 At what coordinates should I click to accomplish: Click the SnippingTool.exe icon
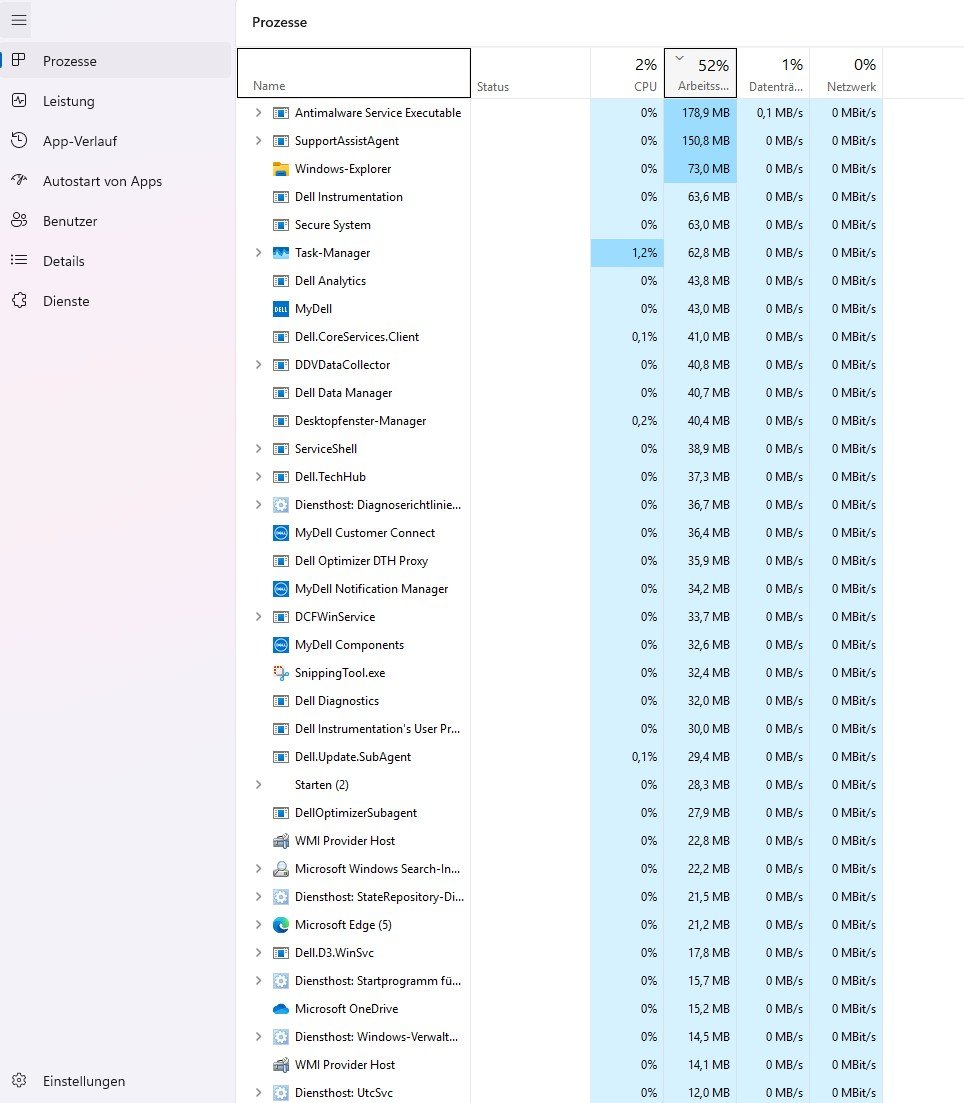[281, 672]
